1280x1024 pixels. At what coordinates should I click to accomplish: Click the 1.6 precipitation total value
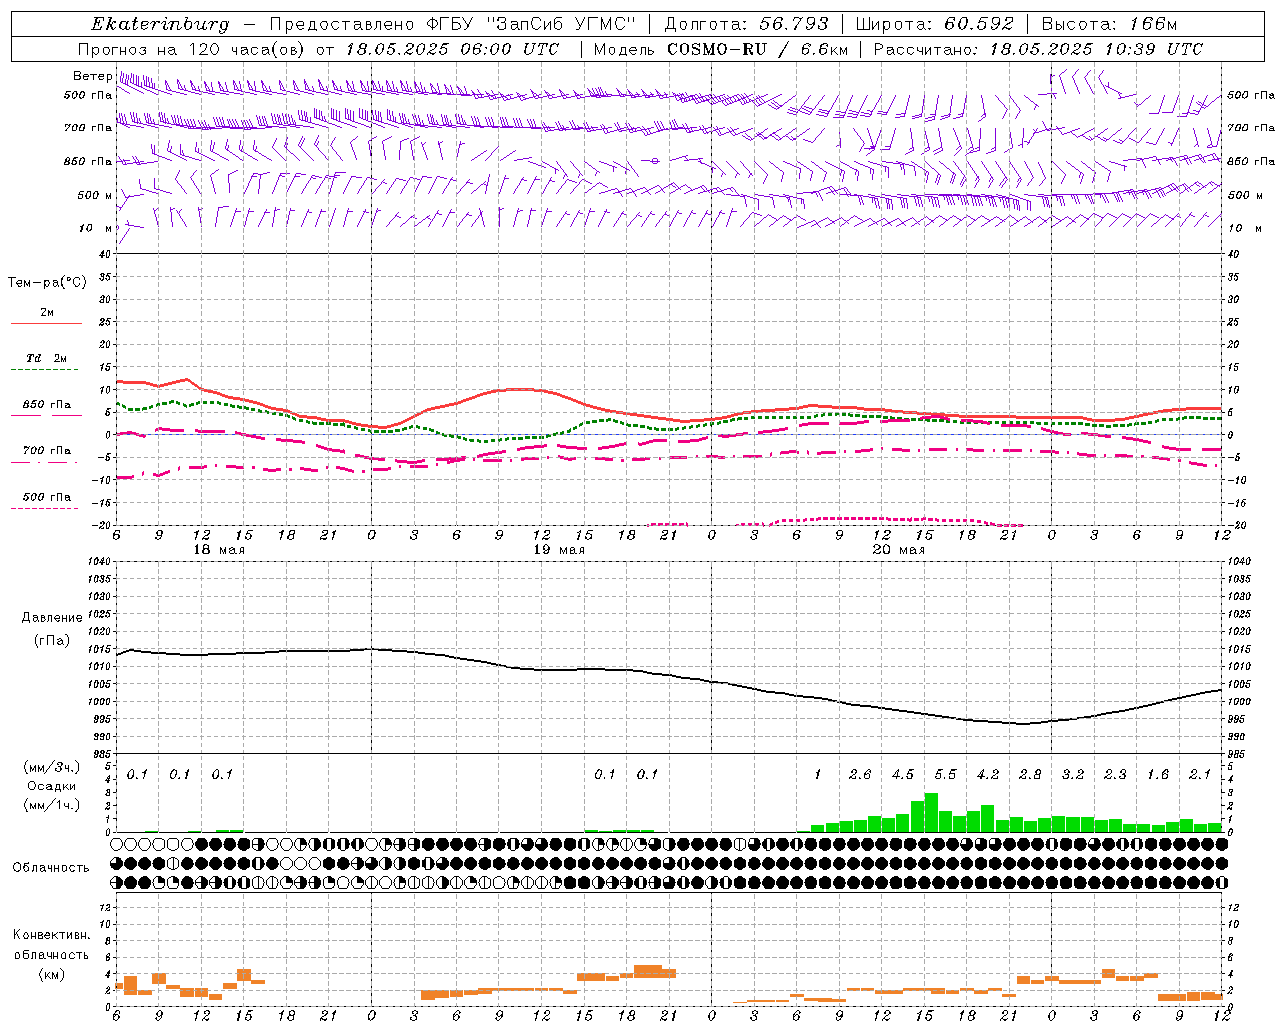[x=1158, y=775]
